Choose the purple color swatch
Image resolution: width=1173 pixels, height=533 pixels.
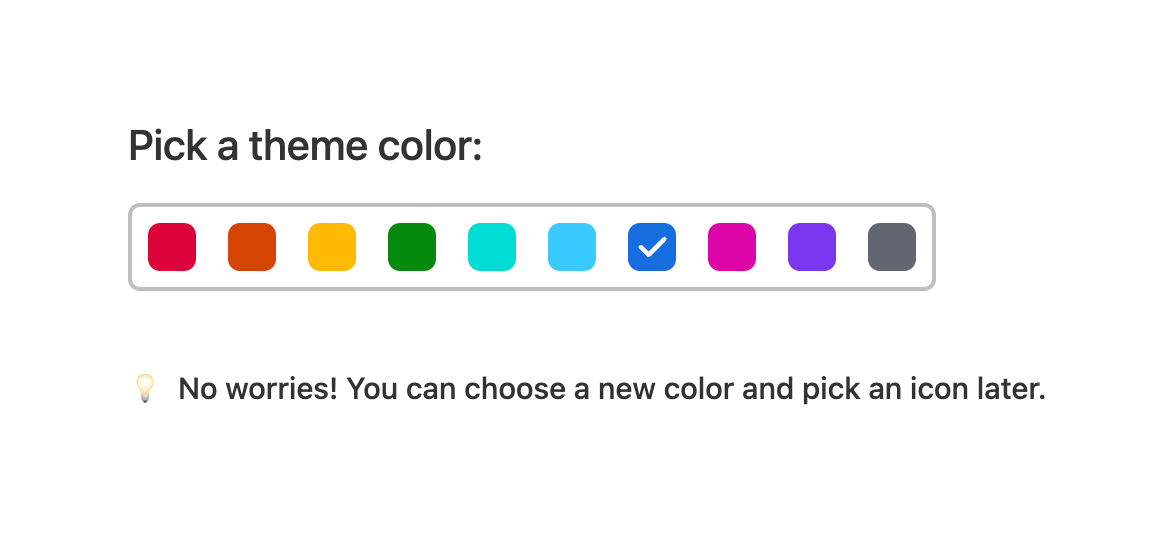click(x=812, y=247)
